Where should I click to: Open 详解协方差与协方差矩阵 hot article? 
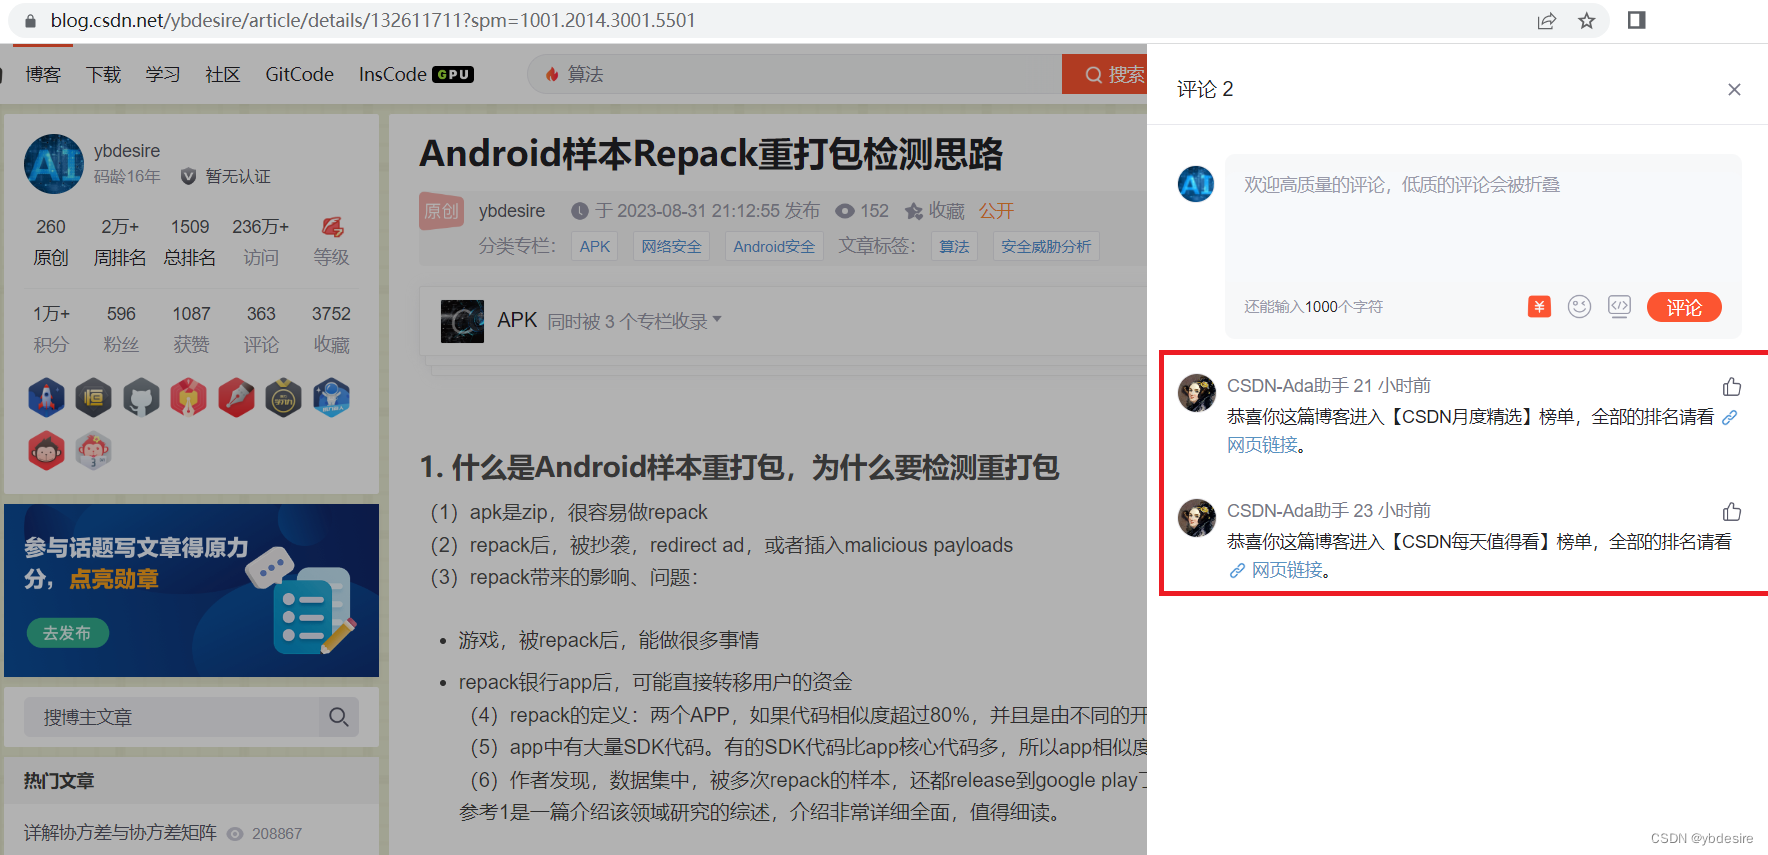pyautogui.click(x=120, y=833)
